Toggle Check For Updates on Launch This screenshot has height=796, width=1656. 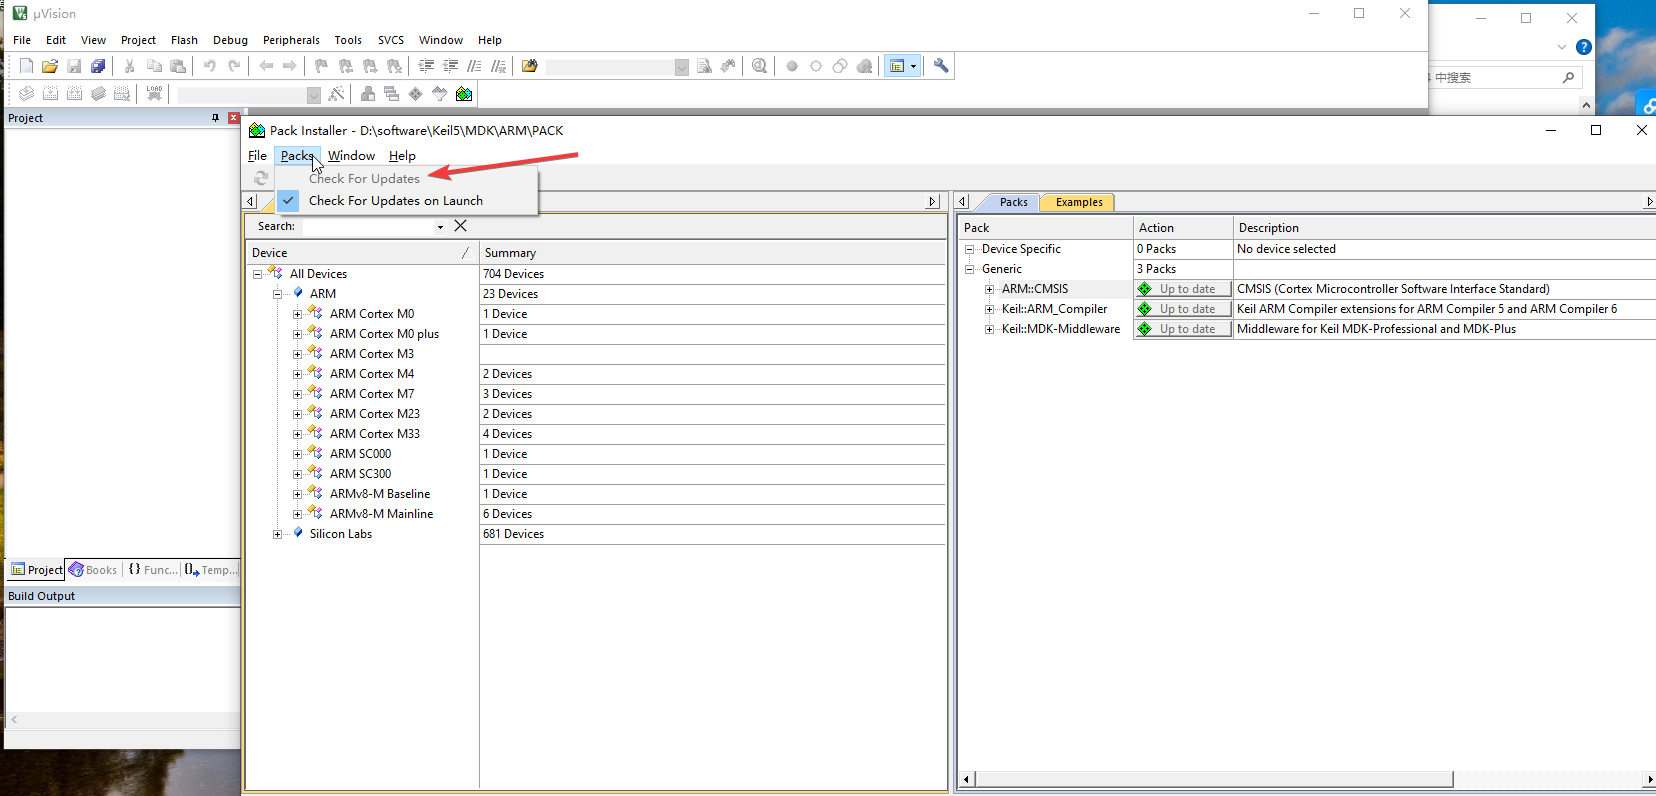[396, 201]
